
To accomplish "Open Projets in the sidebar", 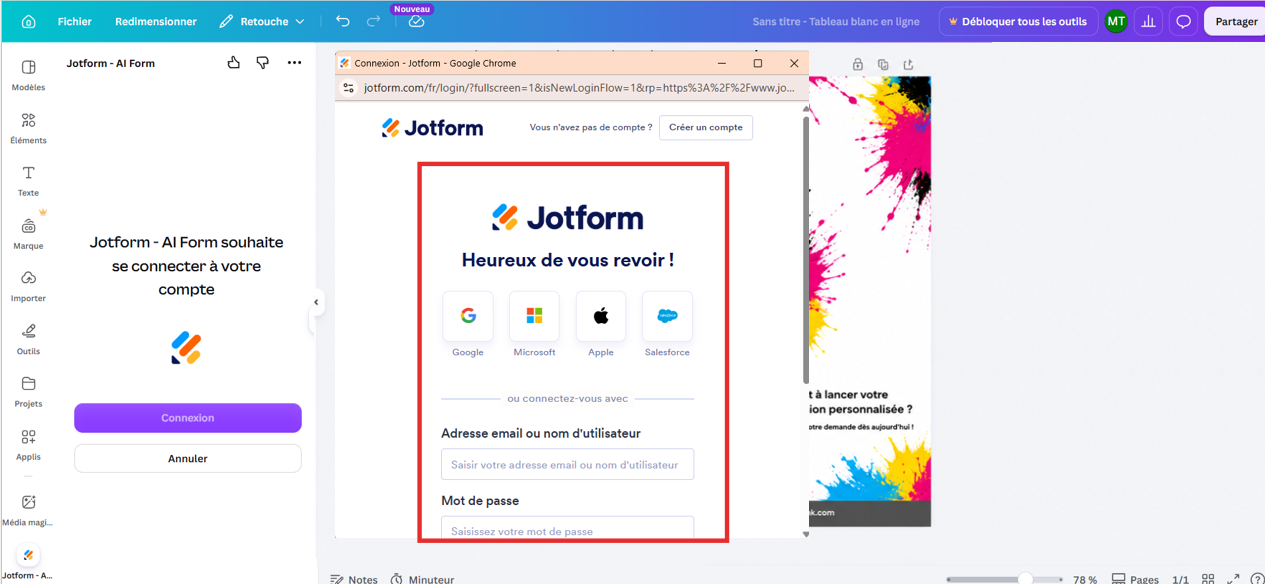I will 28,392.
